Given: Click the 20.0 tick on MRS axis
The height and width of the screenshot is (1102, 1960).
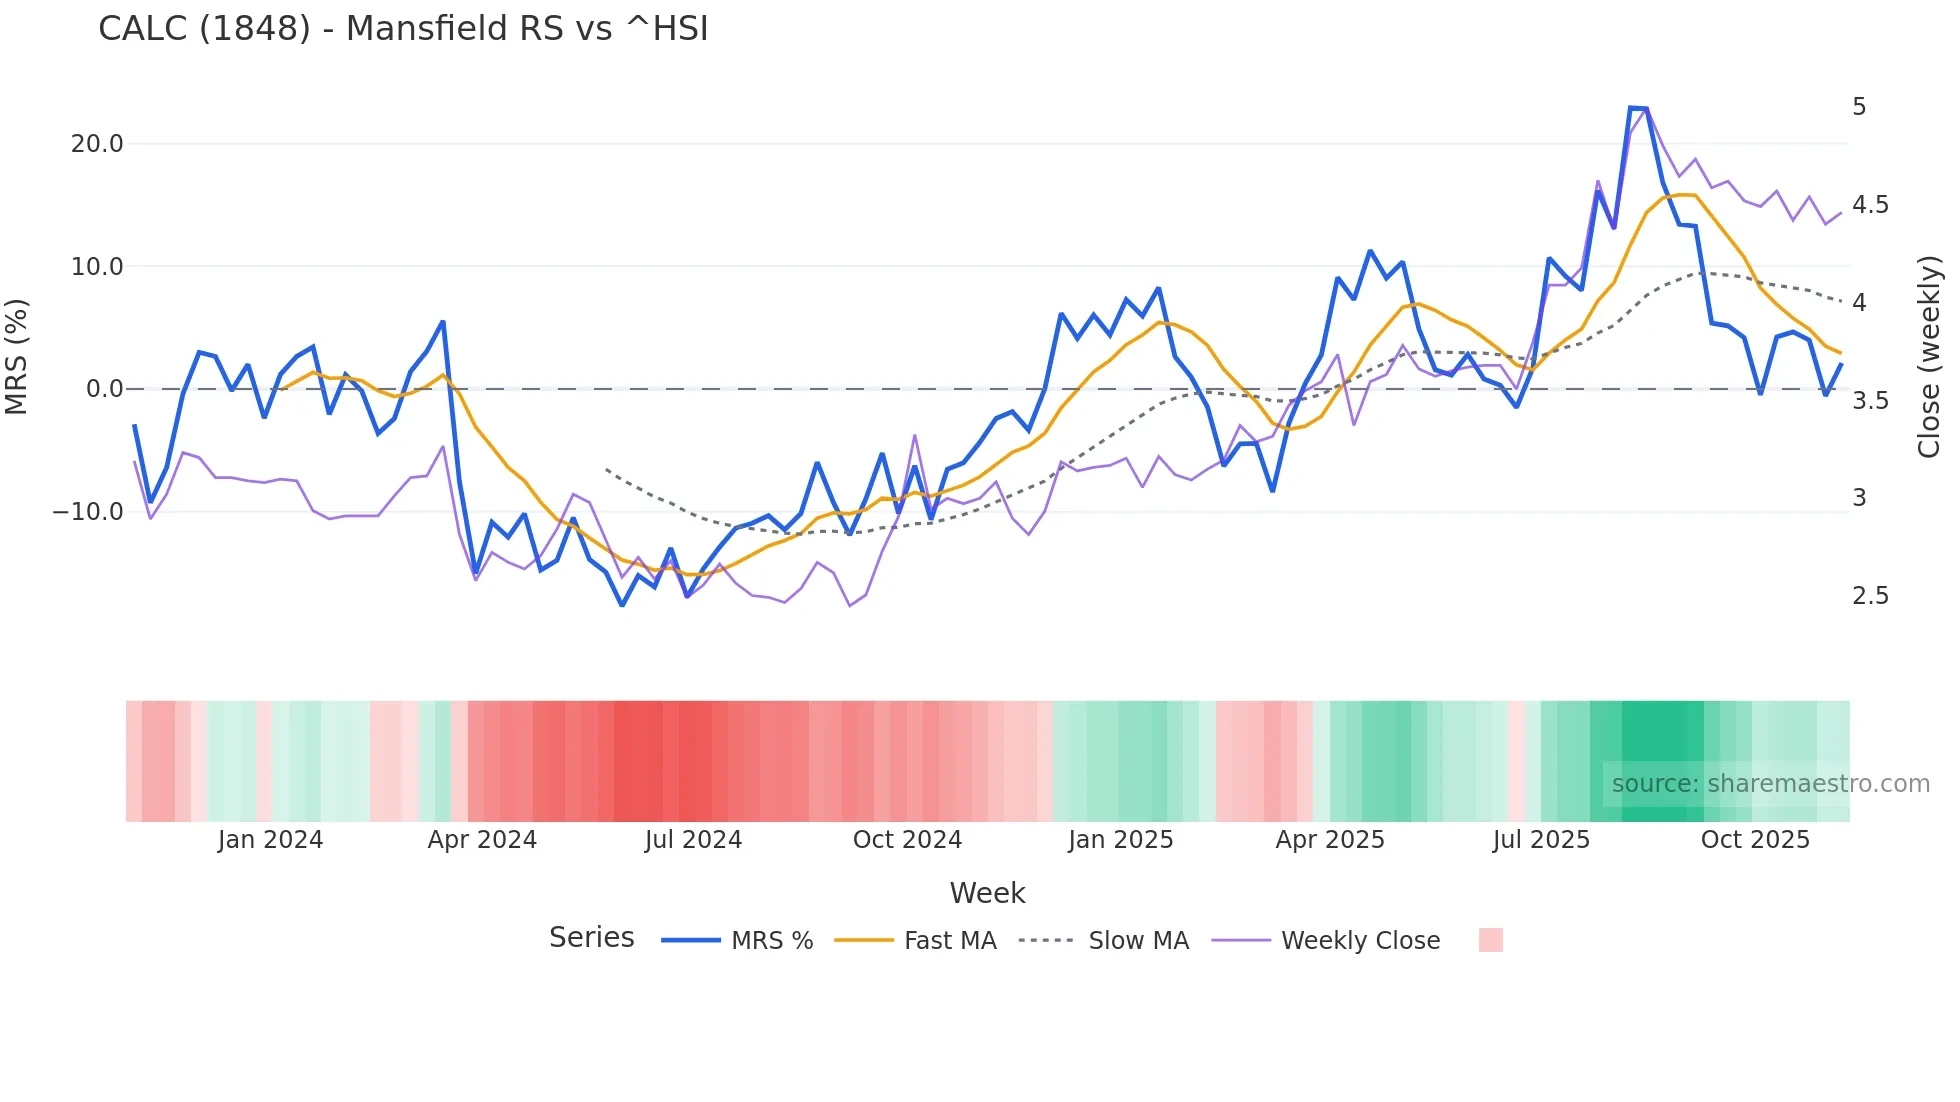Looking at the screenshot, I should pos(97,144).
